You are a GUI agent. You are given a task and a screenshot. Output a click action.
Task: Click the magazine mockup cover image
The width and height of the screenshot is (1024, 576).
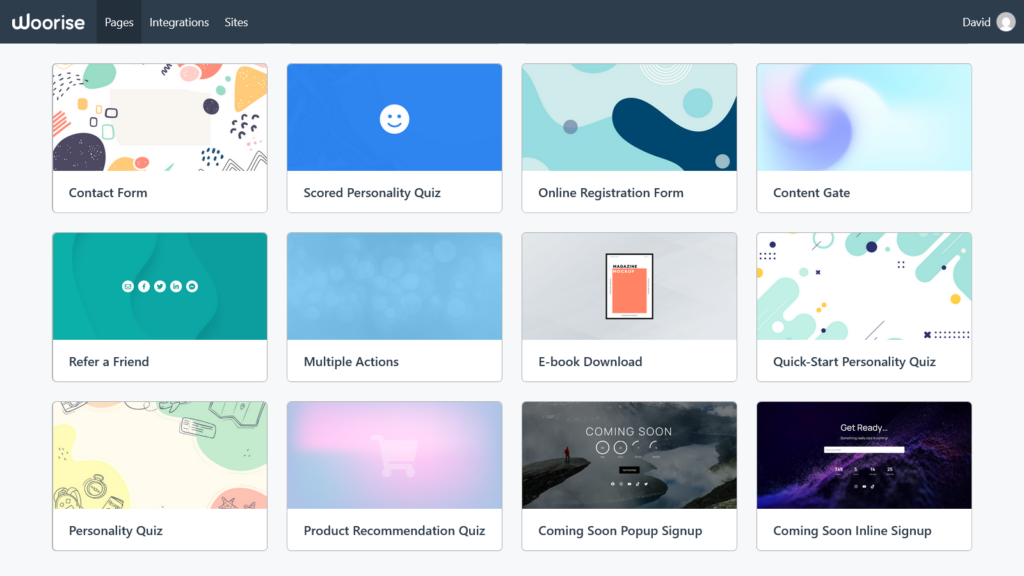[629, 286]
